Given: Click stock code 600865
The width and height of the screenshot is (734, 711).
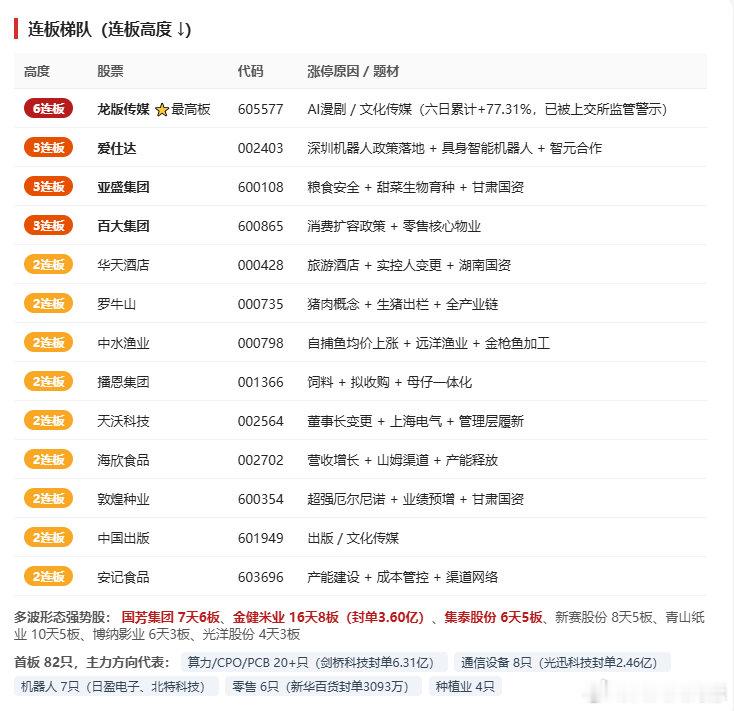Looking at the screenshot, I should [260, 226].
